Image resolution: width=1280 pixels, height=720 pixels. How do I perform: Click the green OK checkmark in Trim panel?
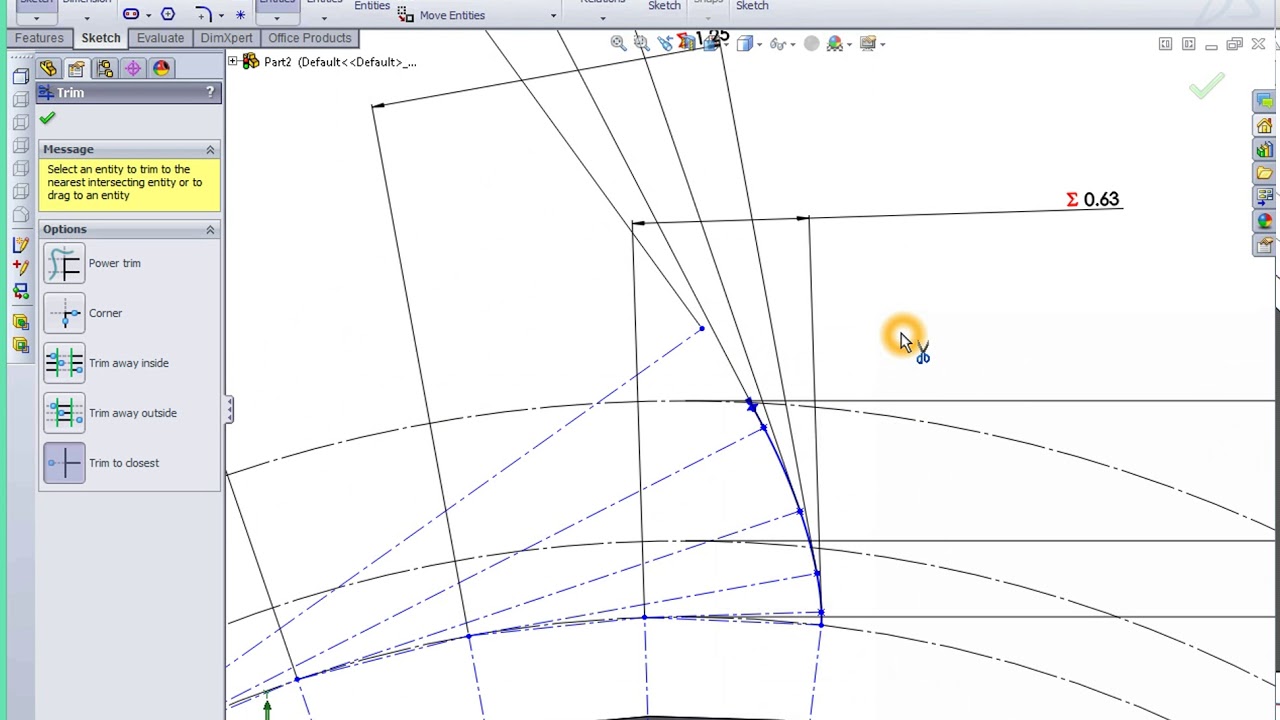(x=47, y=118)
